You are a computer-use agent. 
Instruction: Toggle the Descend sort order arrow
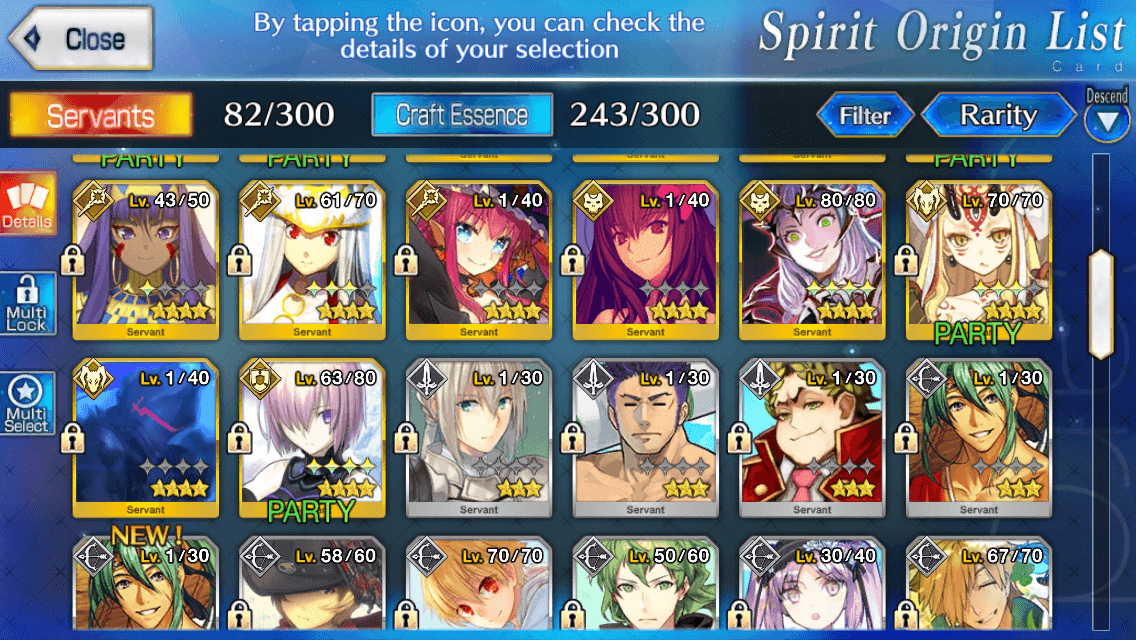coord(1107,115)
